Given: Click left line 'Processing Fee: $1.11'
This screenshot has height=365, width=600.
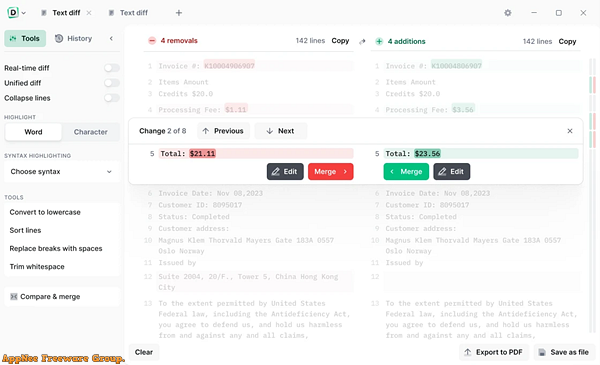Looking at the screenshot, I should pos(203,110).
